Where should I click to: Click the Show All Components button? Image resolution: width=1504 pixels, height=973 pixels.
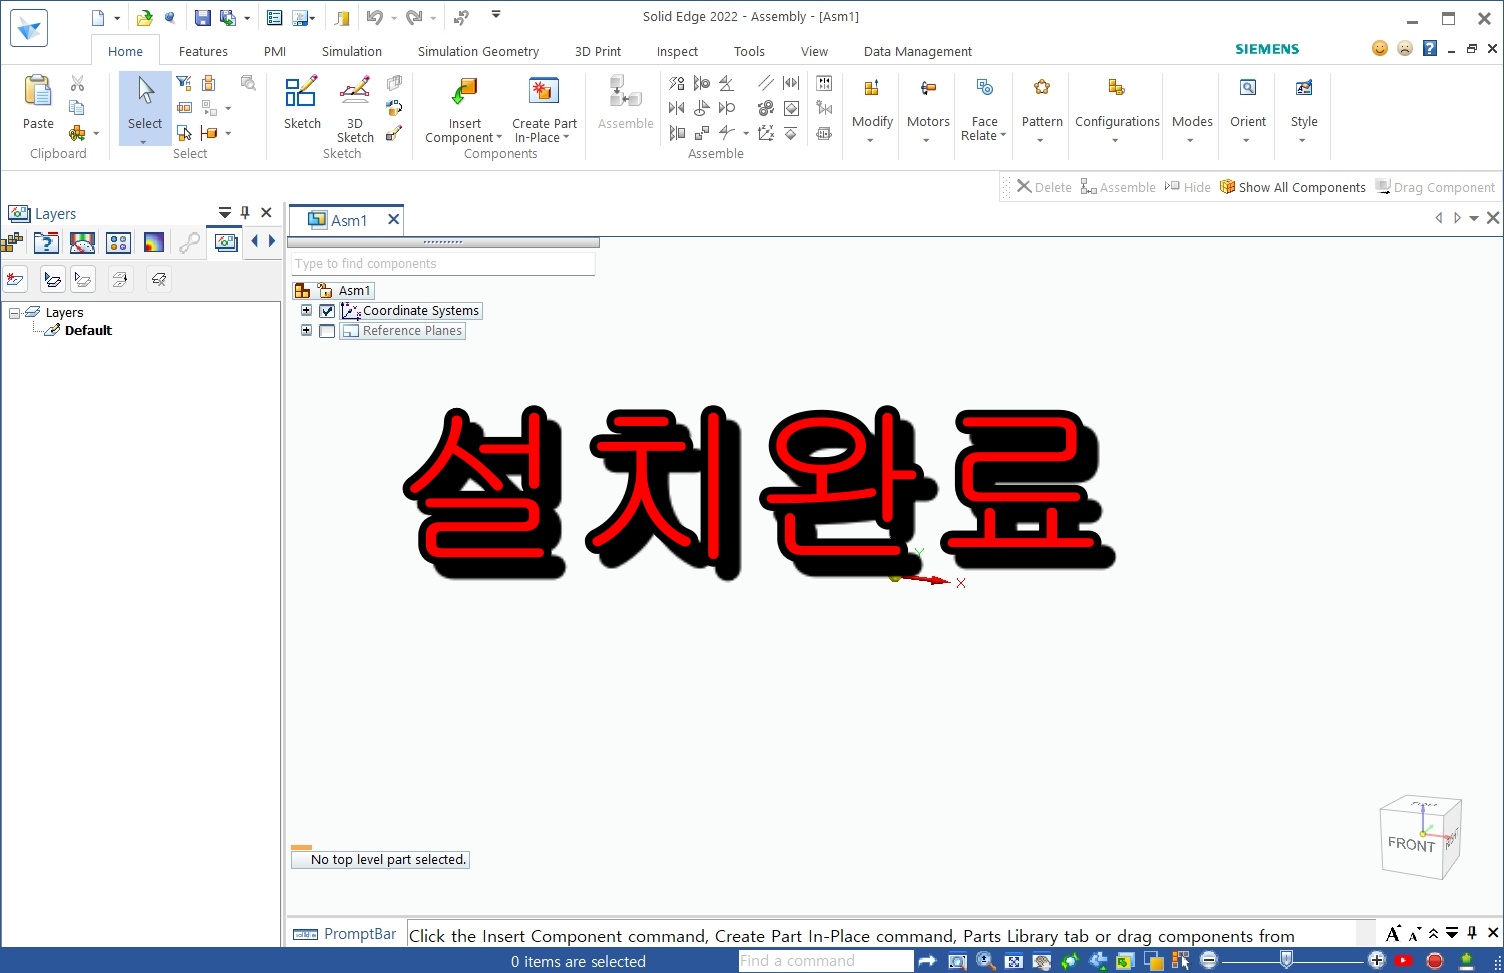click(x=1293, y=186)
